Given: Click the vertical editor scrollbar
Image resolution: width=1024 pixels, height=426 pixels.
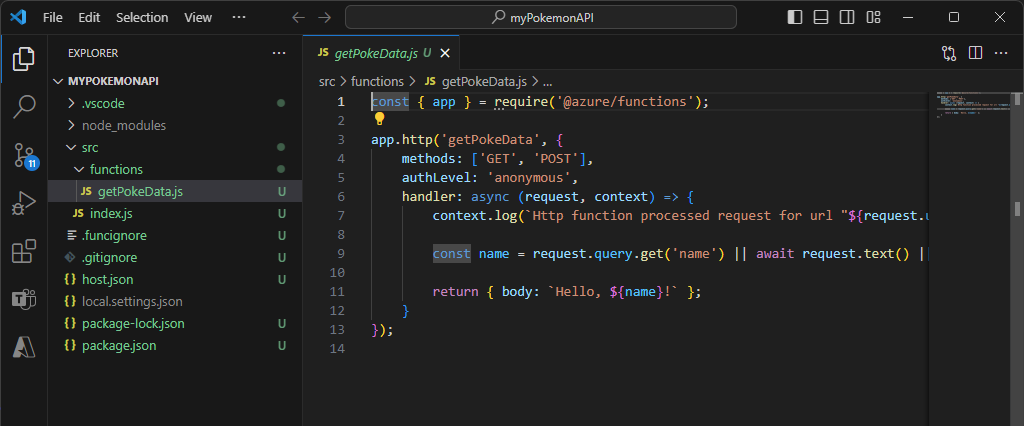Looking at the screenshot, I should coord(1017,259).
